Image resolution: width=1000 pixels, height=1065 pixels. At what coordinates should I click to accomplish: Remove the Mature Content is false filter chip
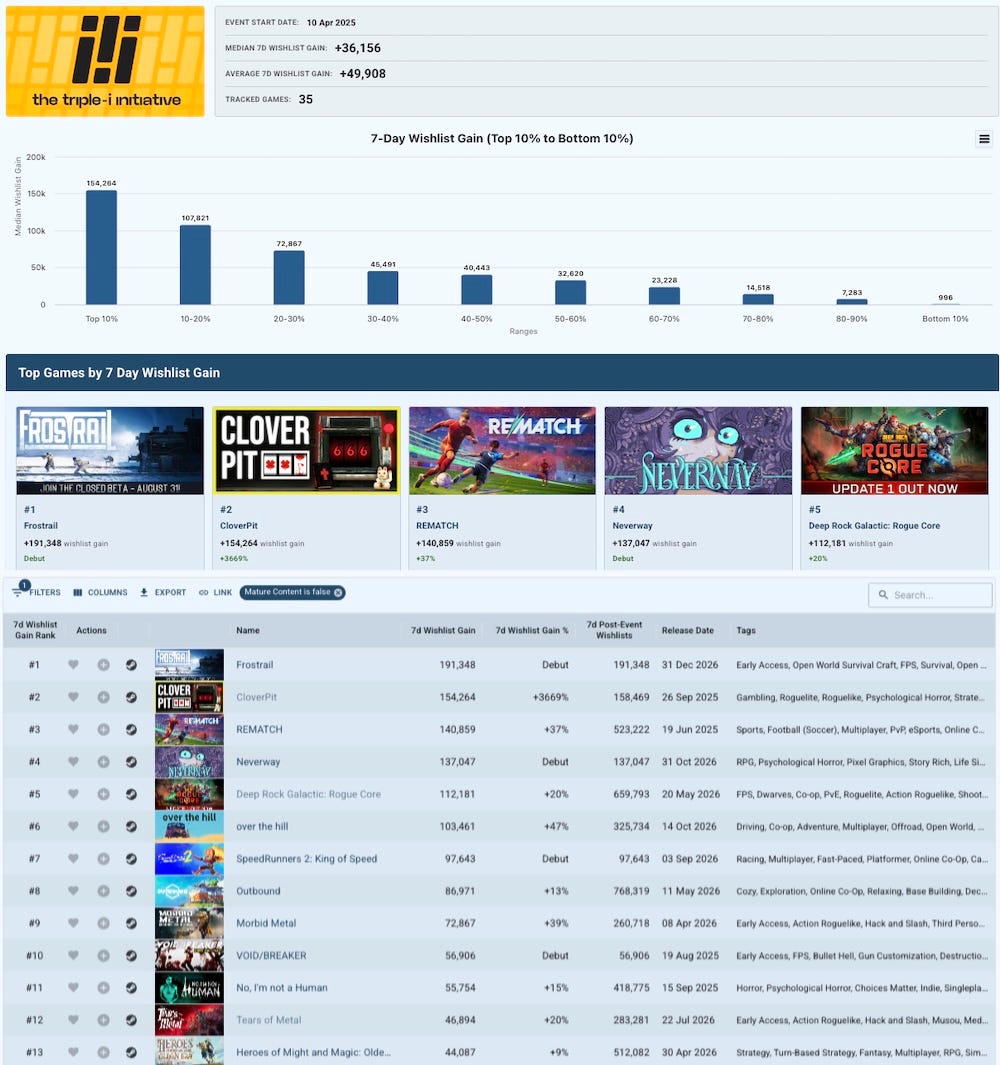[338, 592]
